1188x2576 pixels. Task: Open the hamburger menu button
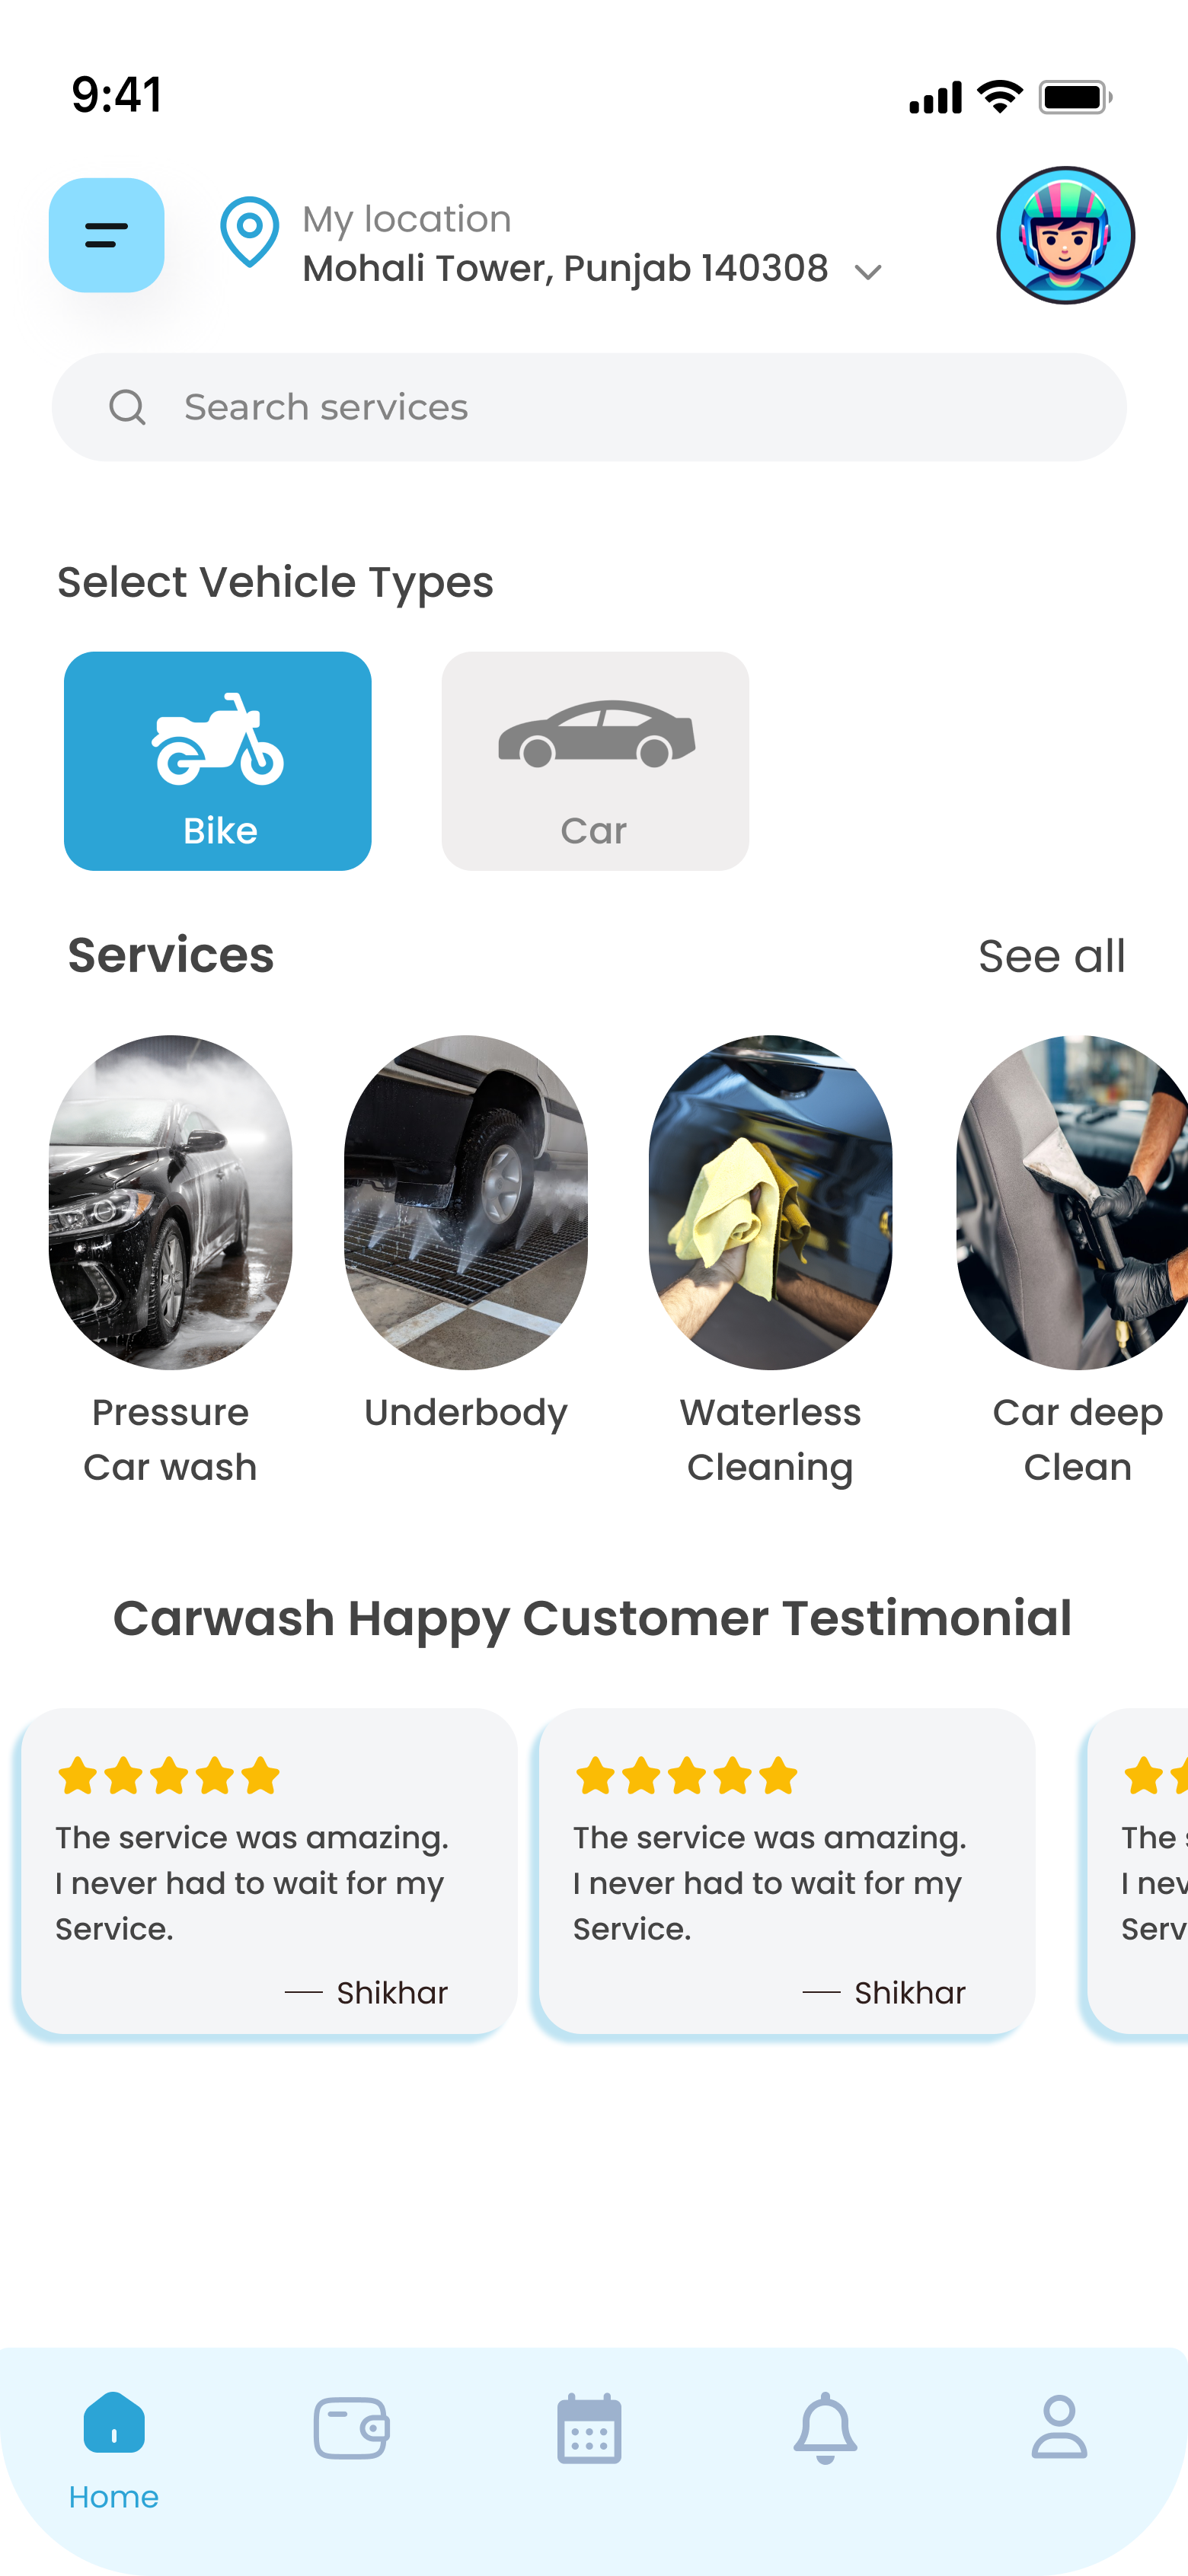(106, 235)
